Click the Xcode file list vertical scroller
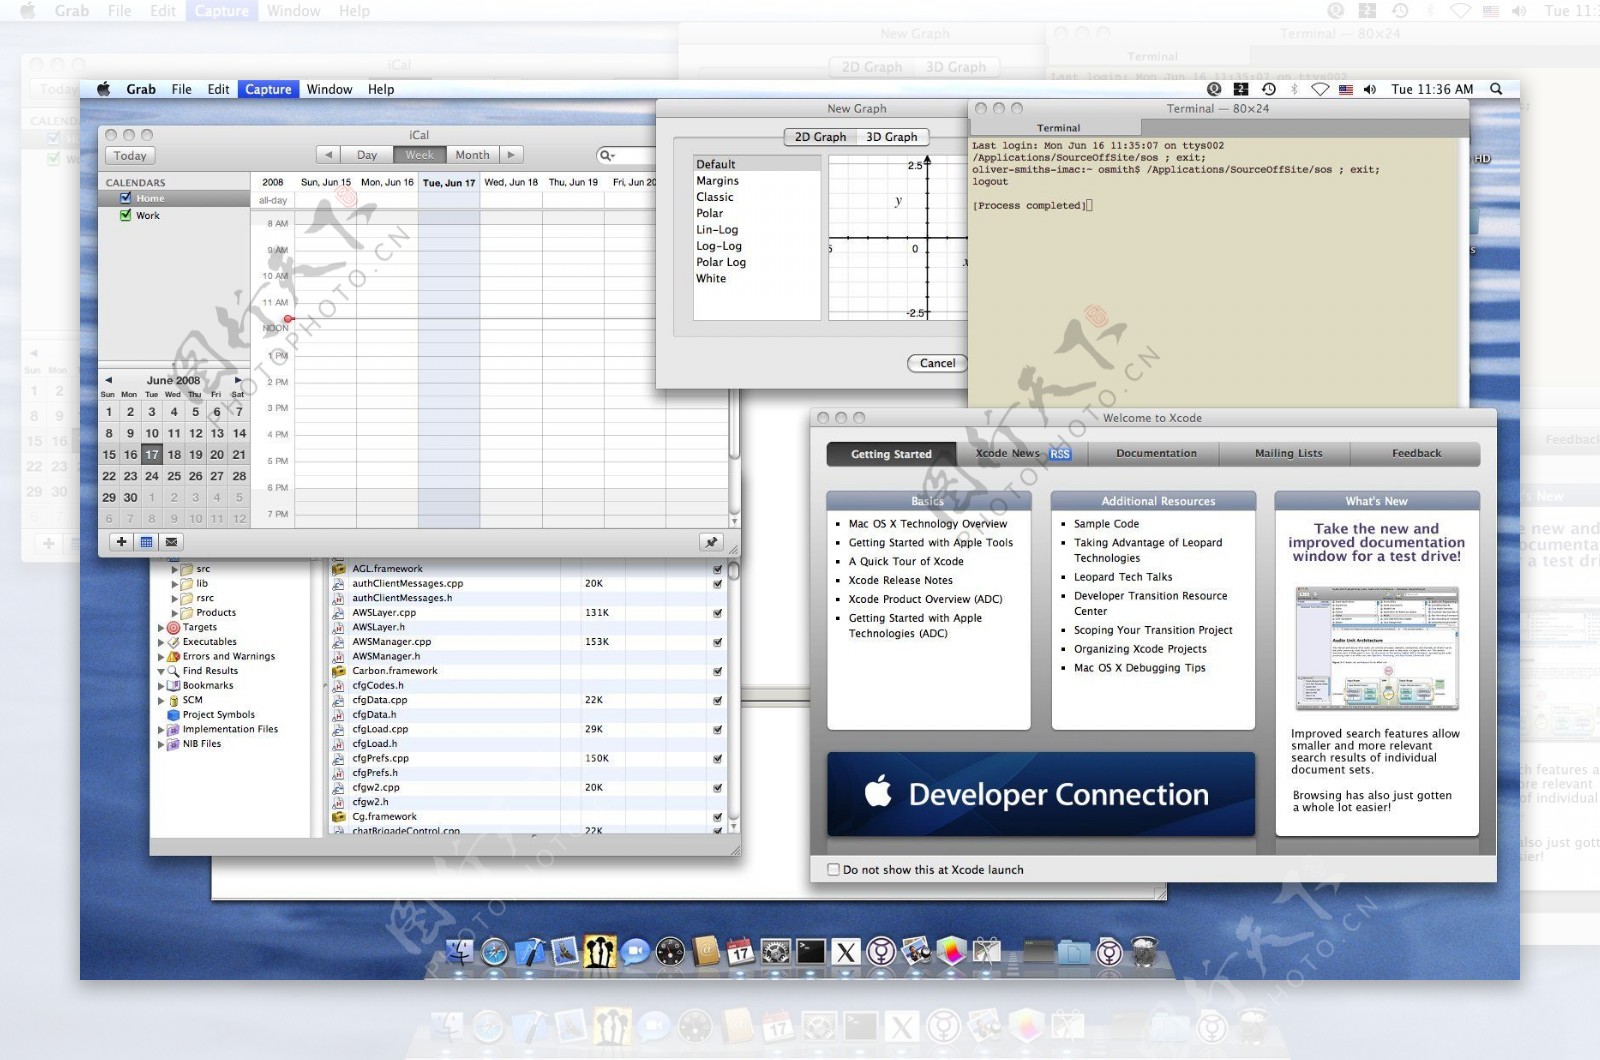 [x=733, y=571]
